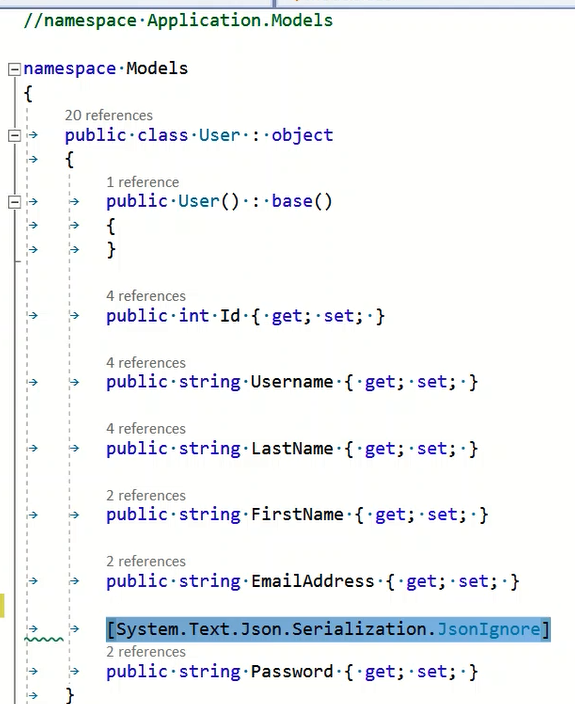The image size is (575, 704).
Task: Collapse the User class outline
Action: (14, 135)
